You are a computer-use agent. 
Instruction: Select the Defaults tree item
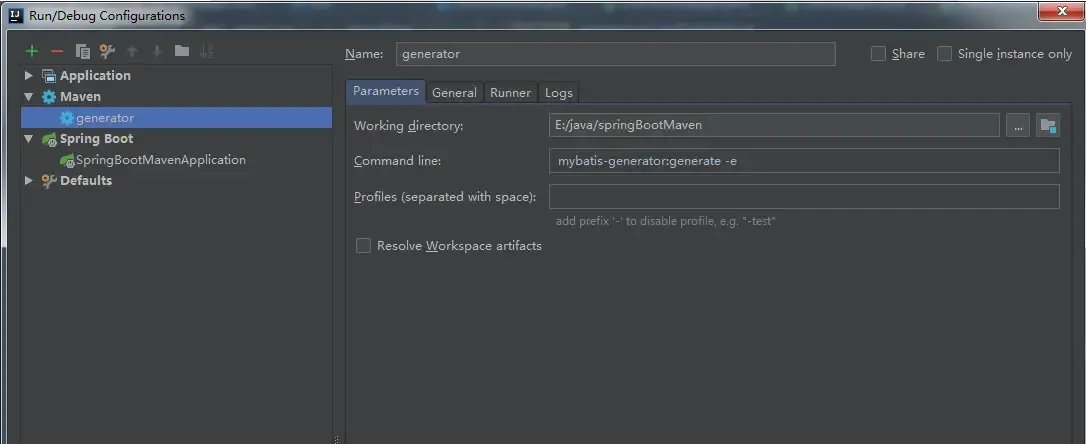(86, 181)
